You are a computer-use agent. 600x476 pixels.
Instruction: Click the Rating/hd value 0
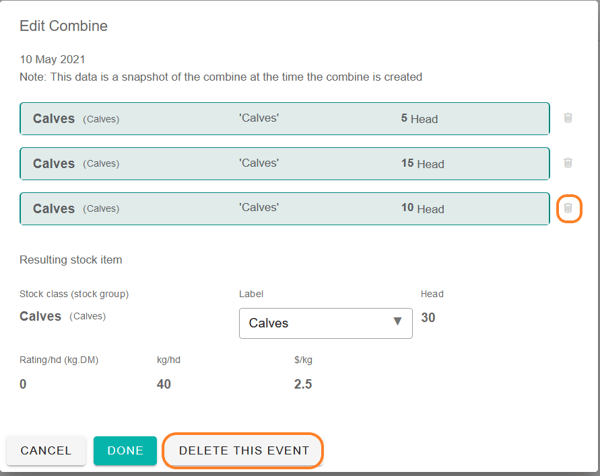(23, 384)
